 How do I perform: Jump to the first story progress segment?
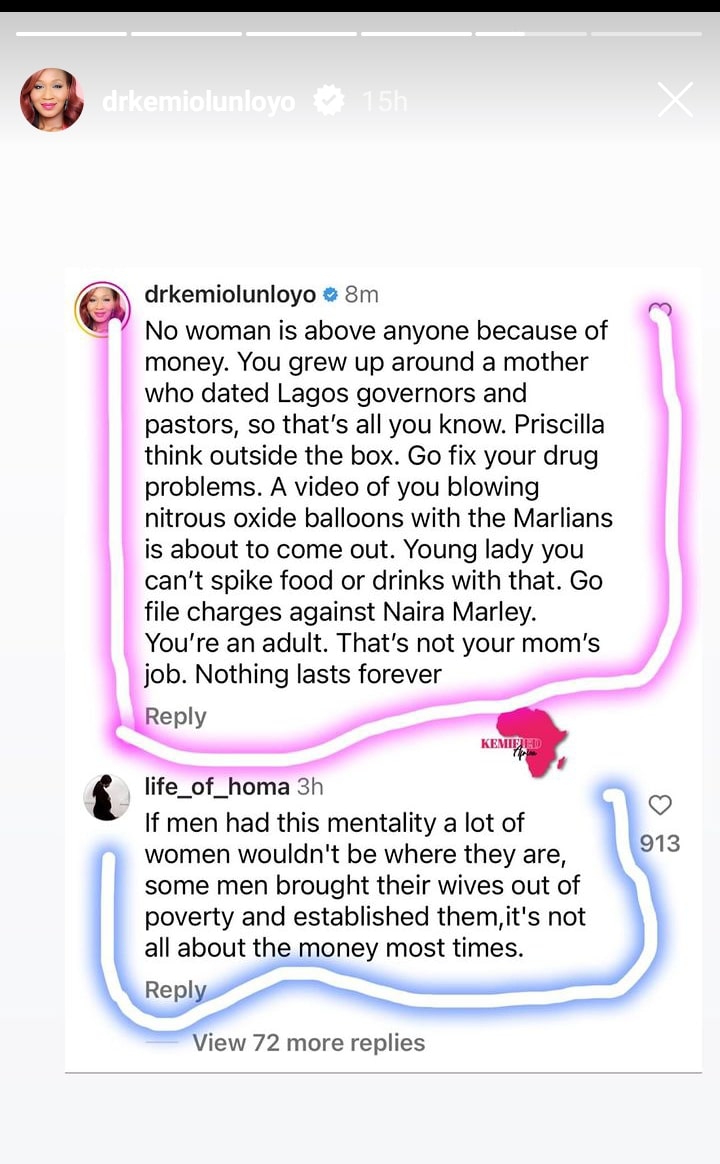[x=71, y=34]
